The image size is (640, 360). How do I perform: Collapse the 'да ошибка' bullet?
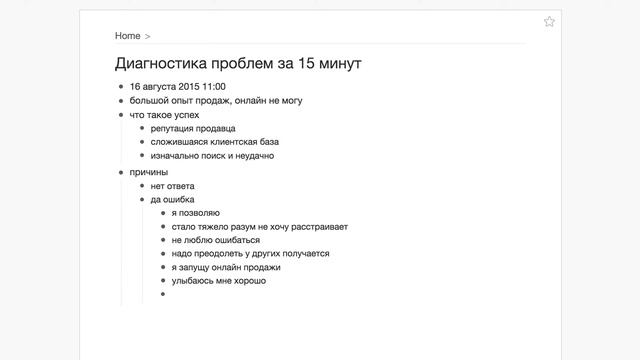[142, 199]
